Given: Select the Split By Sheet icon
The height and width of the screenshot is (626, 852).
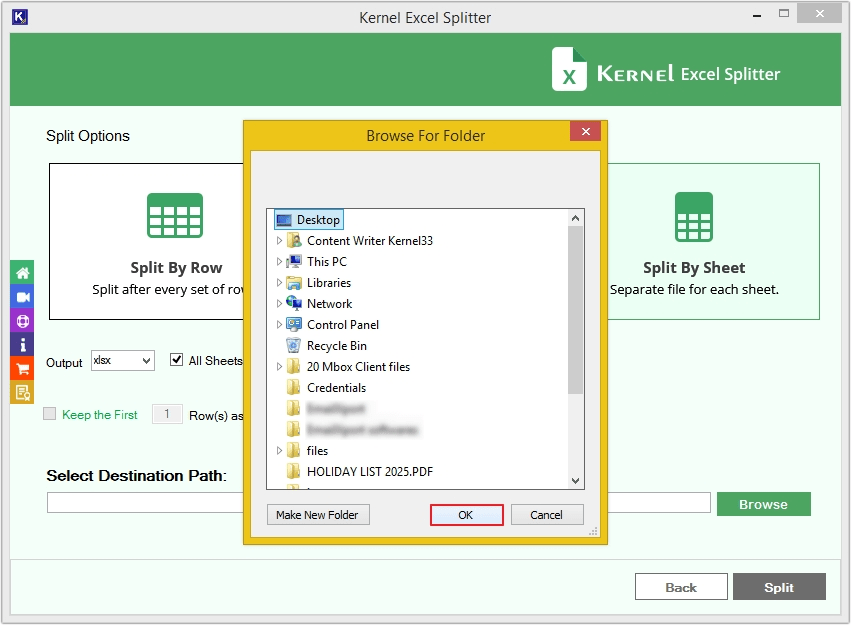Looking at the screenshot, I should [x=694, y=217].
